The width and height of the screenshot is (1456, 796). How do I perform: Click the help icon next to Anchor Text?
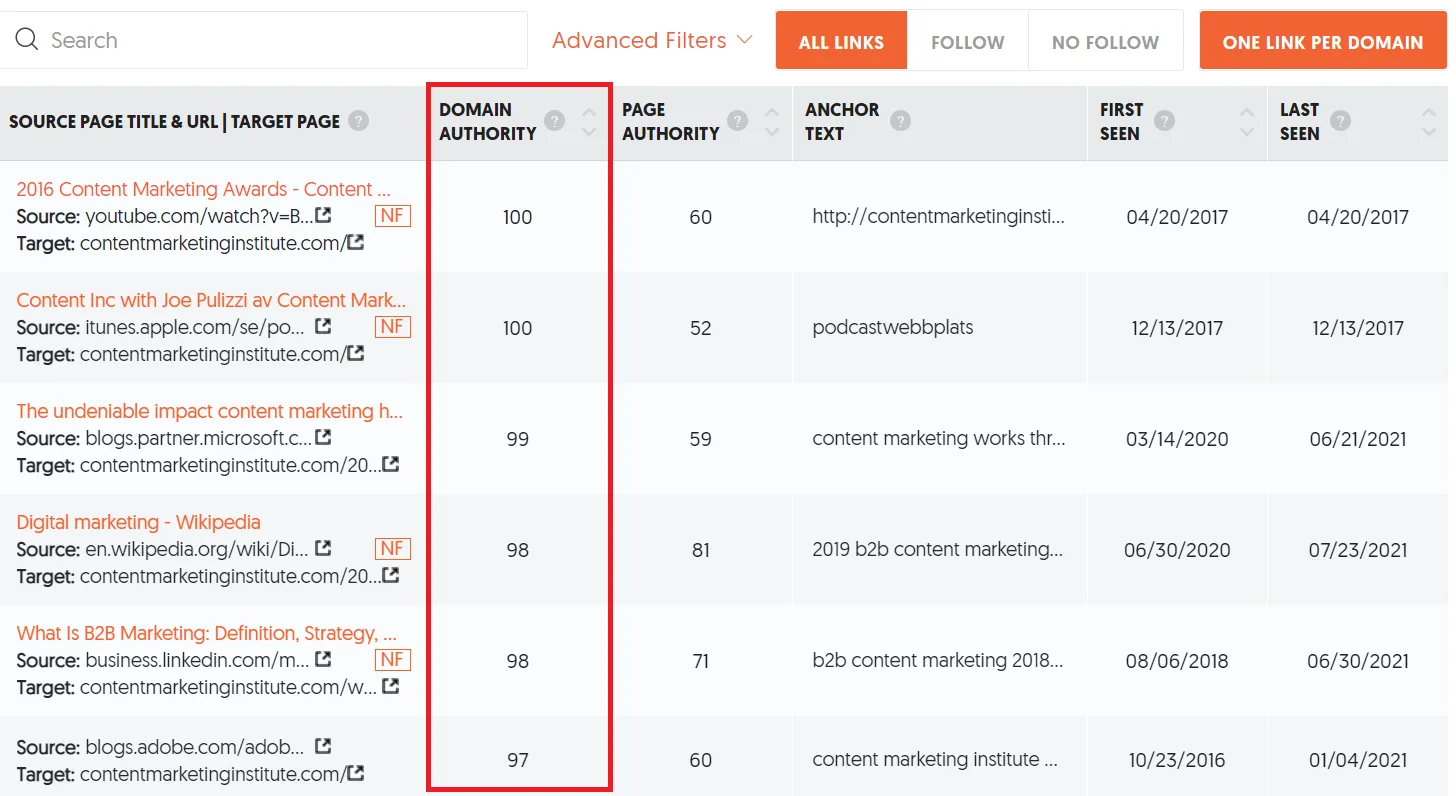pos(900,121)
